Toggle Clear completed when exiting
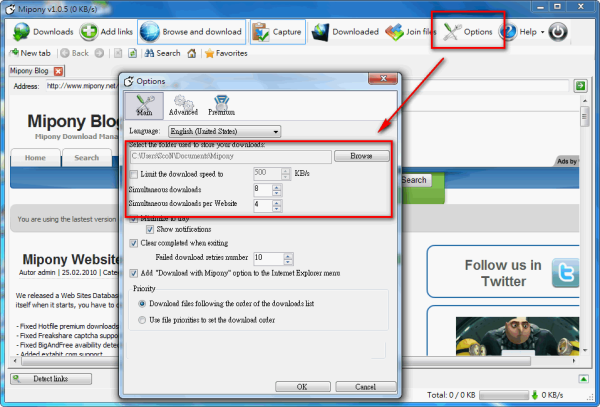Screen dimensions: 600x407 pyautogui.click(x=134, y=243)
